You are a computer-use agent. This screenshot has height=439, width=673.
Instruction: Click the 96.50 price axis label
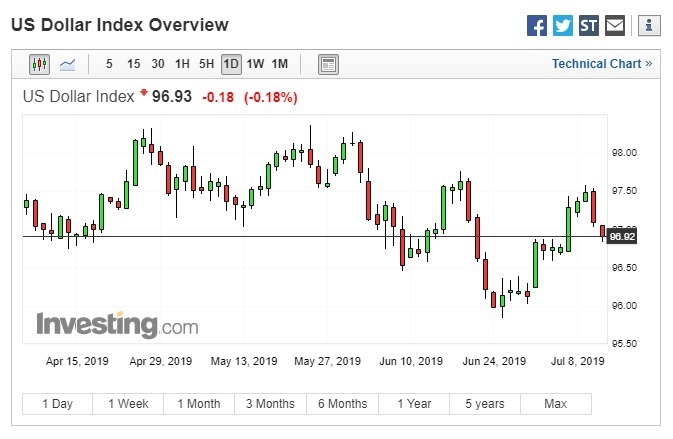click(624, 268)
